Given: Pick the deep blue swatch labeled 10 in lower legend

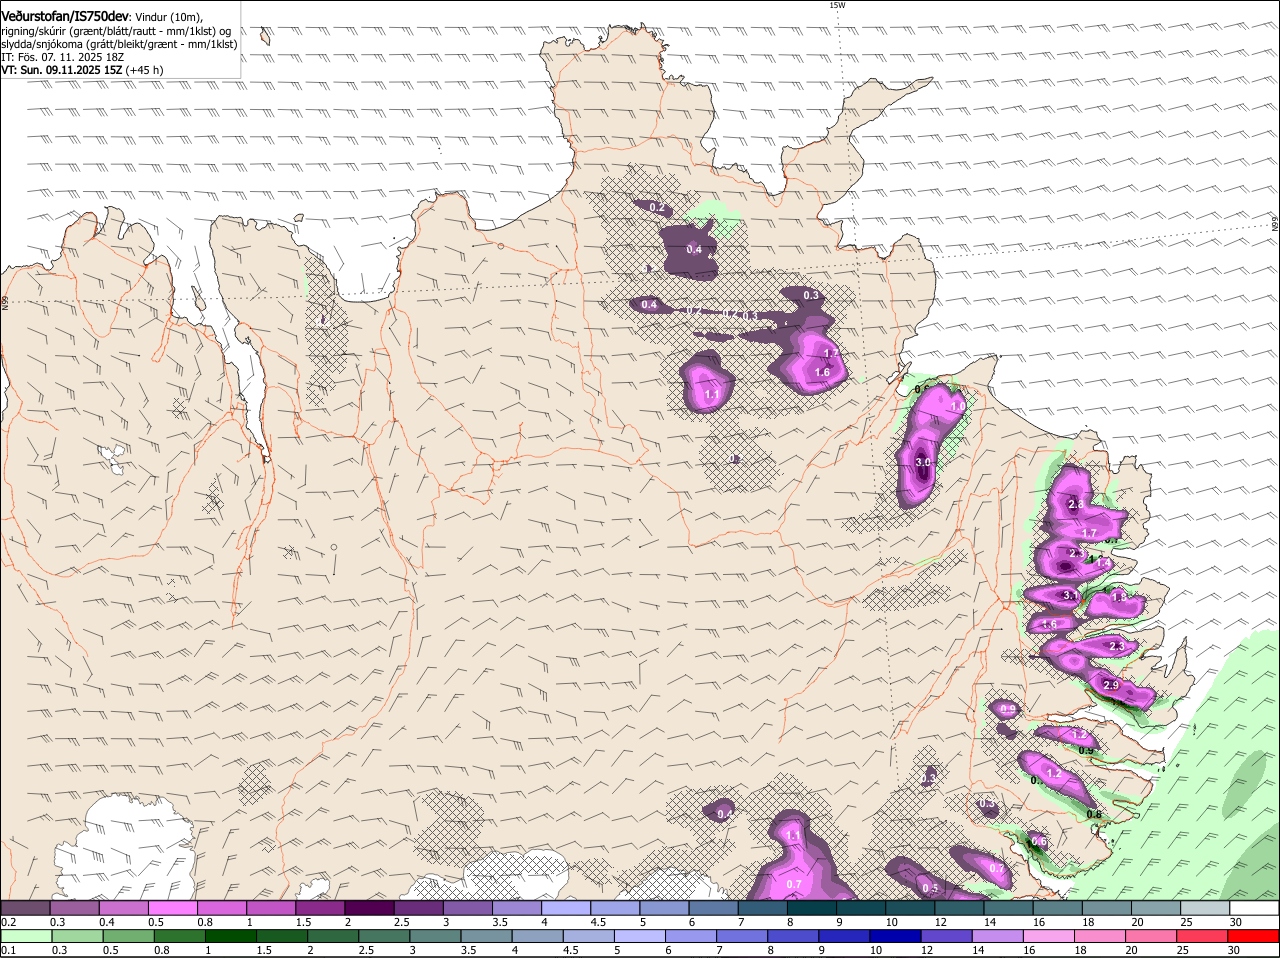Looking at the screenshot, I should 896,937.
